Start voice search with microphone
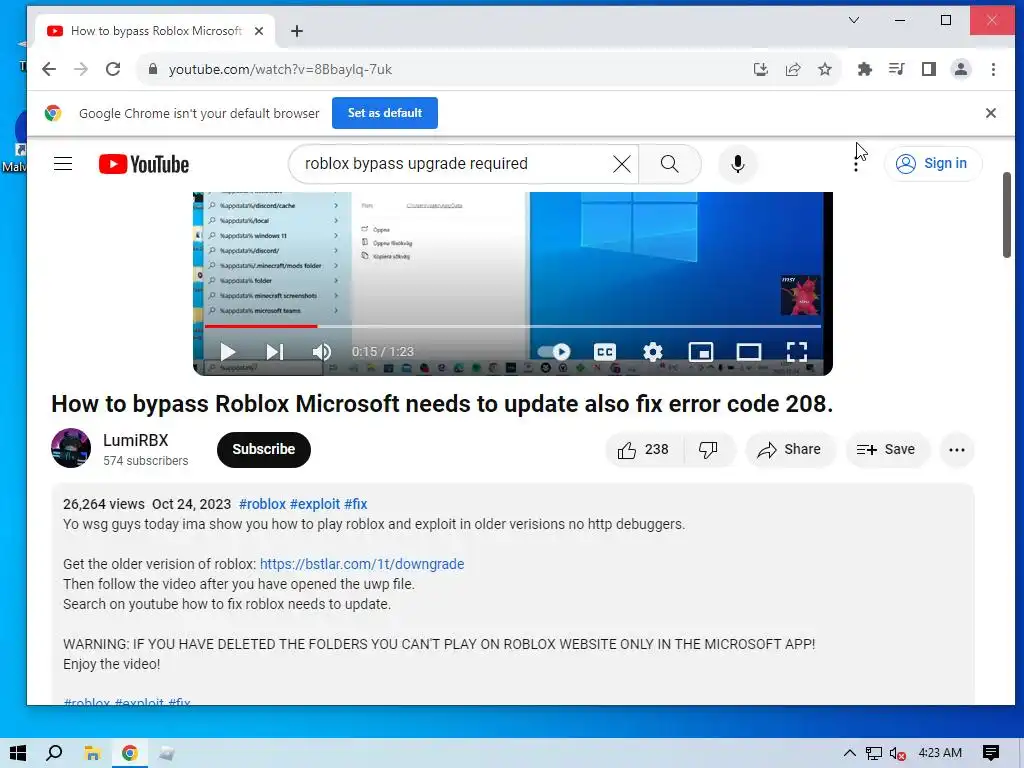The width and height of the screenshot is (1024, 768). tap(738, 164)
